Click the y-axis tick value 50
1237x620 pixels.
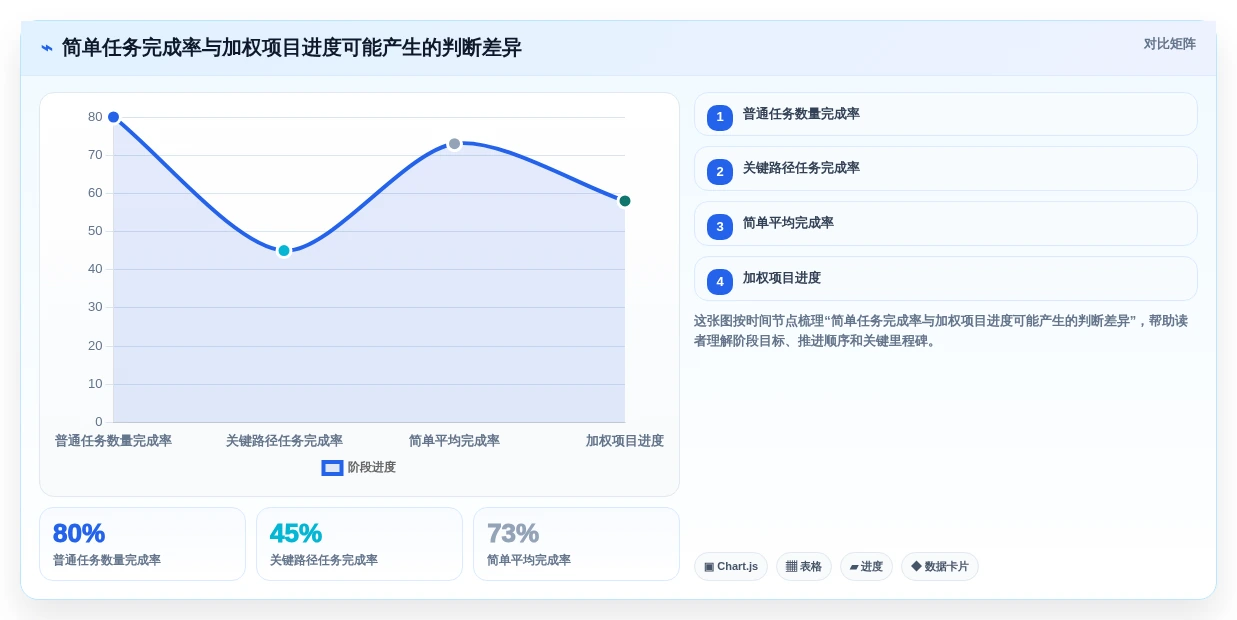95,231
